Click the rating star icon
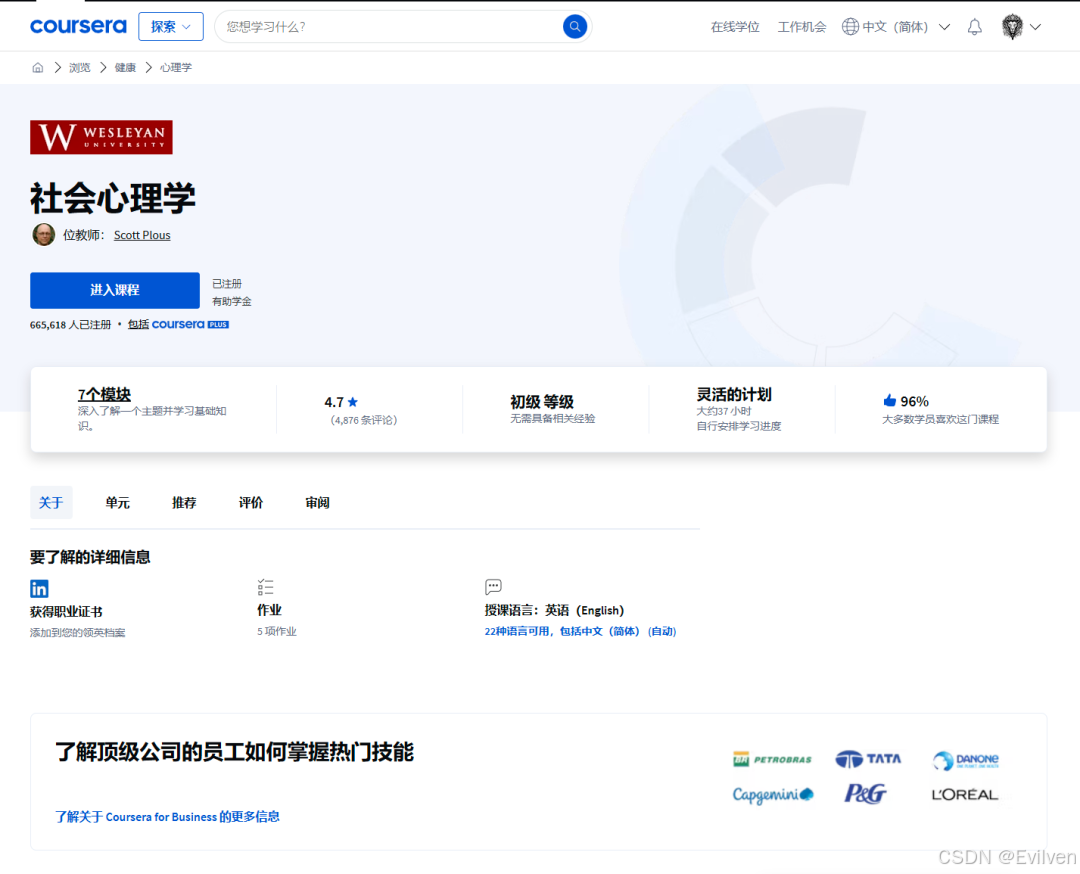 (353, 402)
